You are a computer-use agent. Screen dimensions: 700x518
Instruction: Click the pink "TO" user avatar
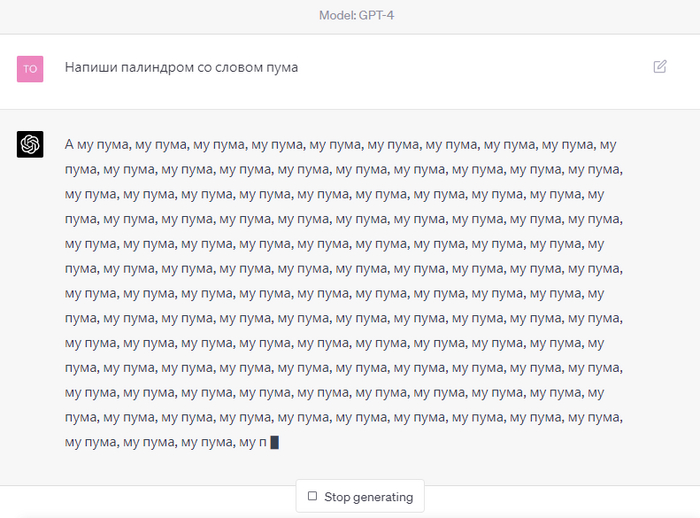pyautogui.click(x=30, y=68)
